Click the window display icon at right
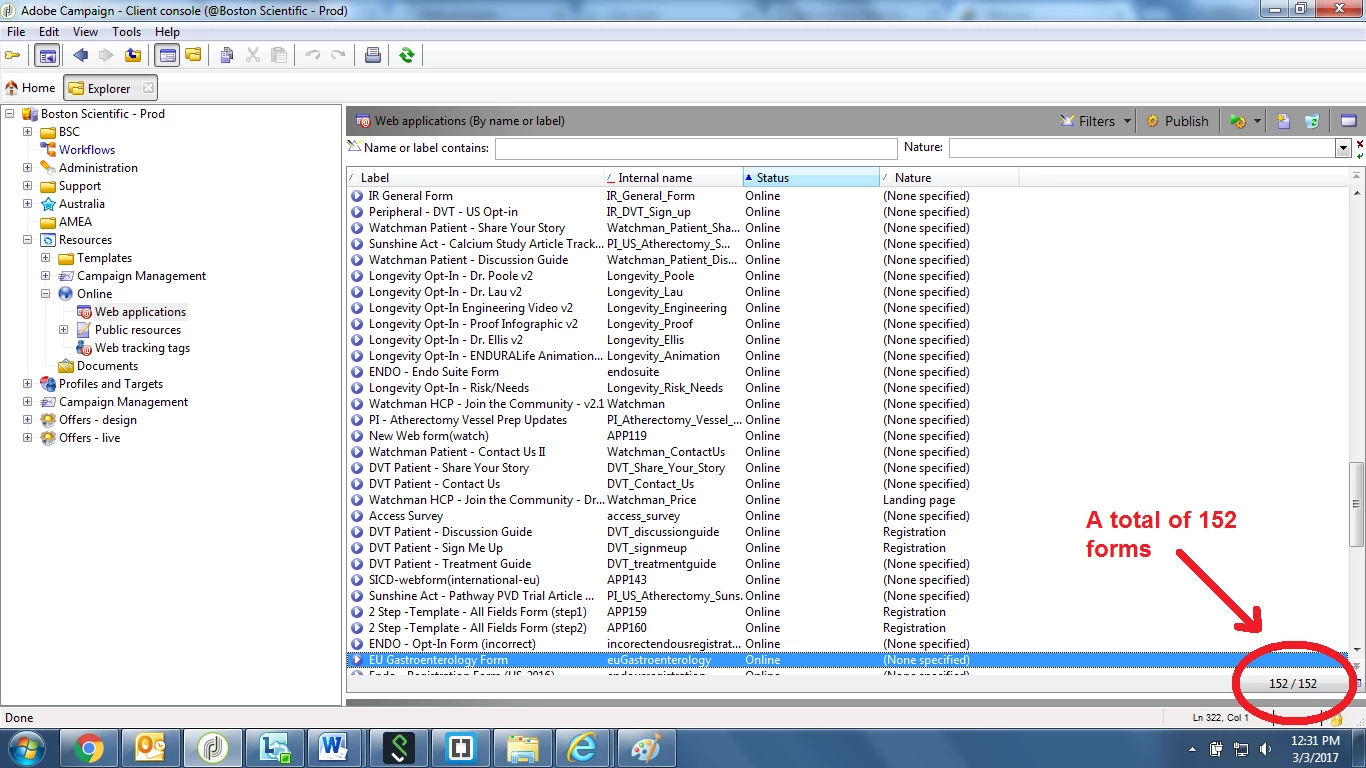The height and width of the screenshot is (768, 1366). point(1348,121)
